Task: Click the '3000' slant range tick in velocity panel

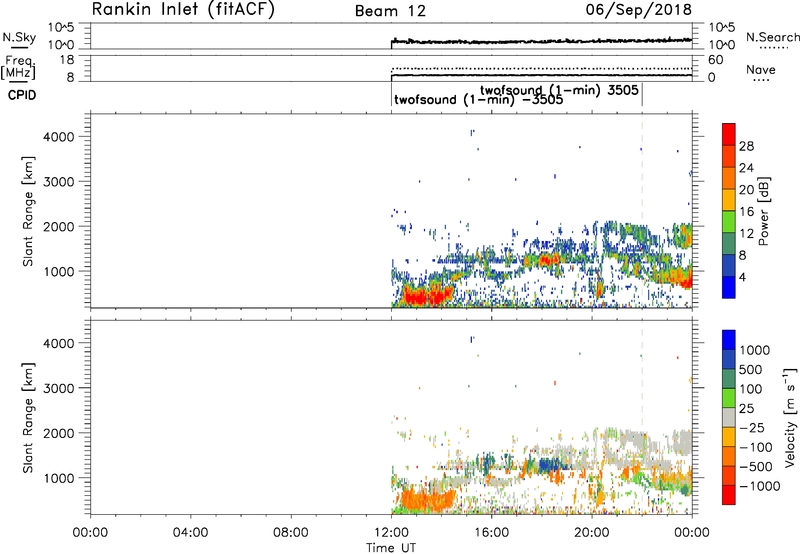Action: click(x=59, y=388)
